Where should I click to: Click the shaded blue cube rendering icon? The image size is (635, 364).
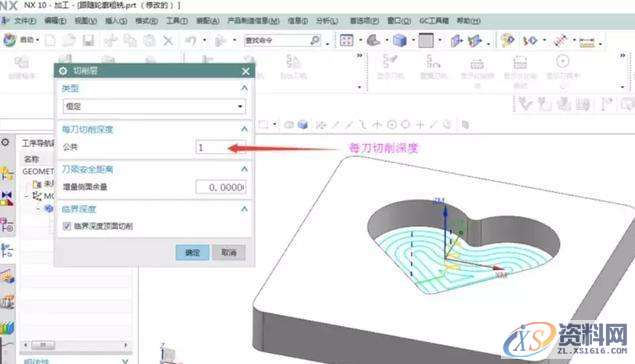[400, 40]
